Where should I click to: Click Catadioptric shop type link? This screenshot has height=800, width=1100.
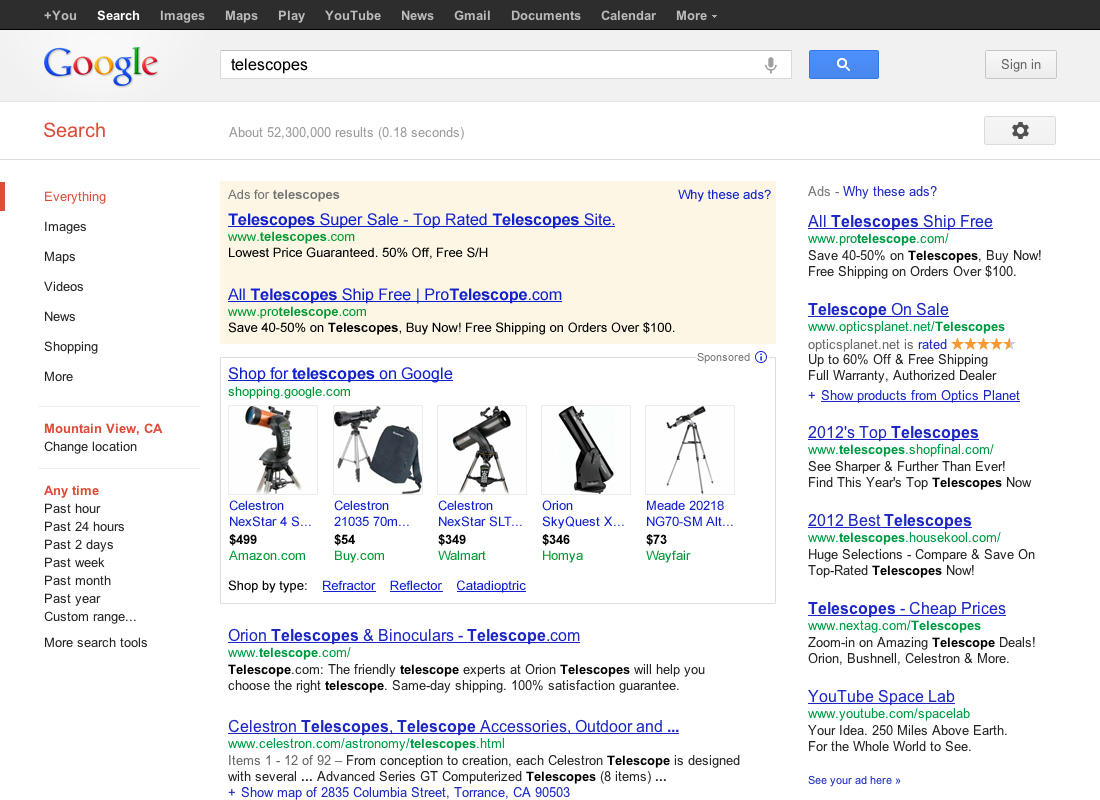(x=491, y=586)
